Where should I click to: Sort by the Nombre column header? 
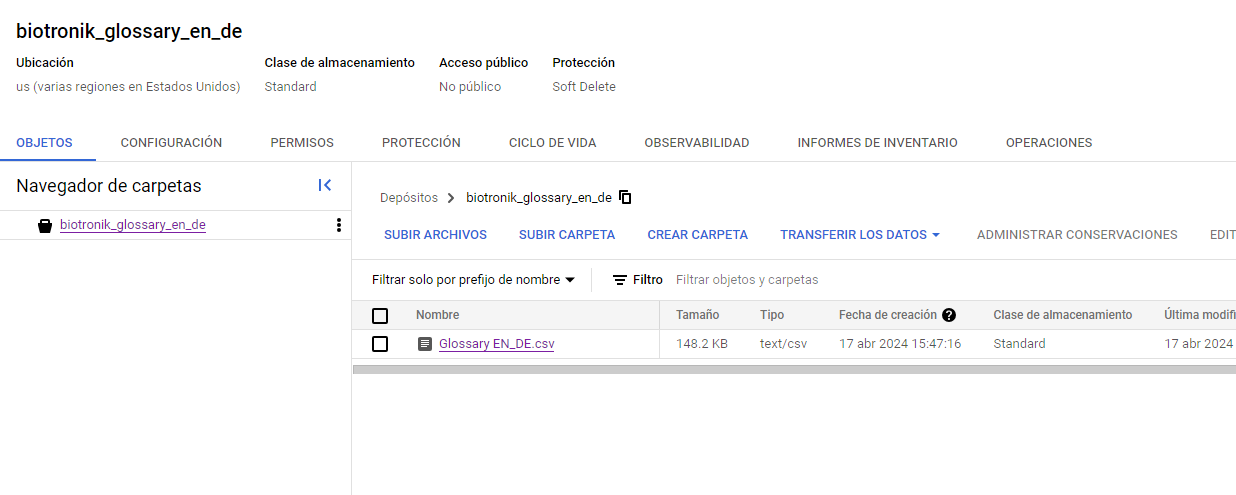pos(437,315)
